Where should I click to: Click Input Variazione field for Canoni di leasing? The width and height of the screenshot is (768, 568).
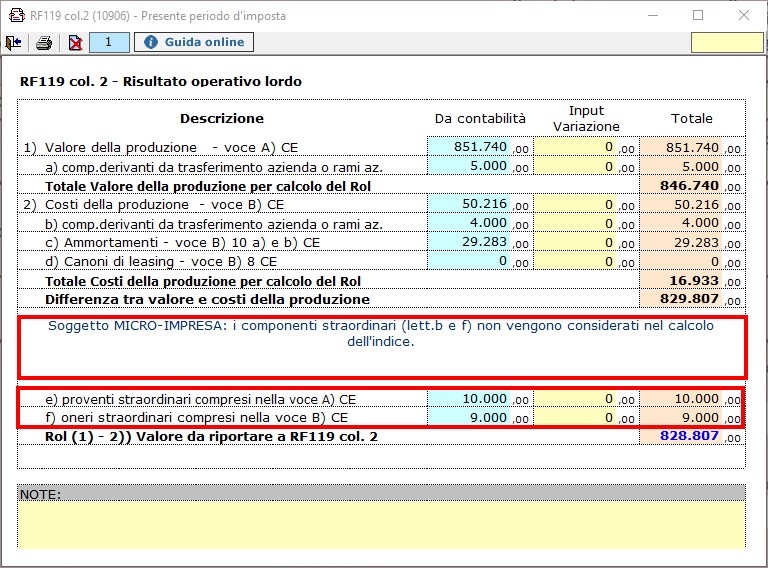pos(575,261)
